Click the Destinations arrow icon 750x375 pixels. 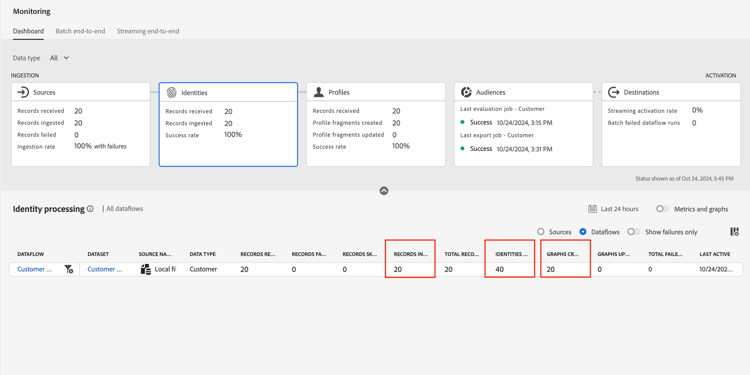click(x=614, y=92)
